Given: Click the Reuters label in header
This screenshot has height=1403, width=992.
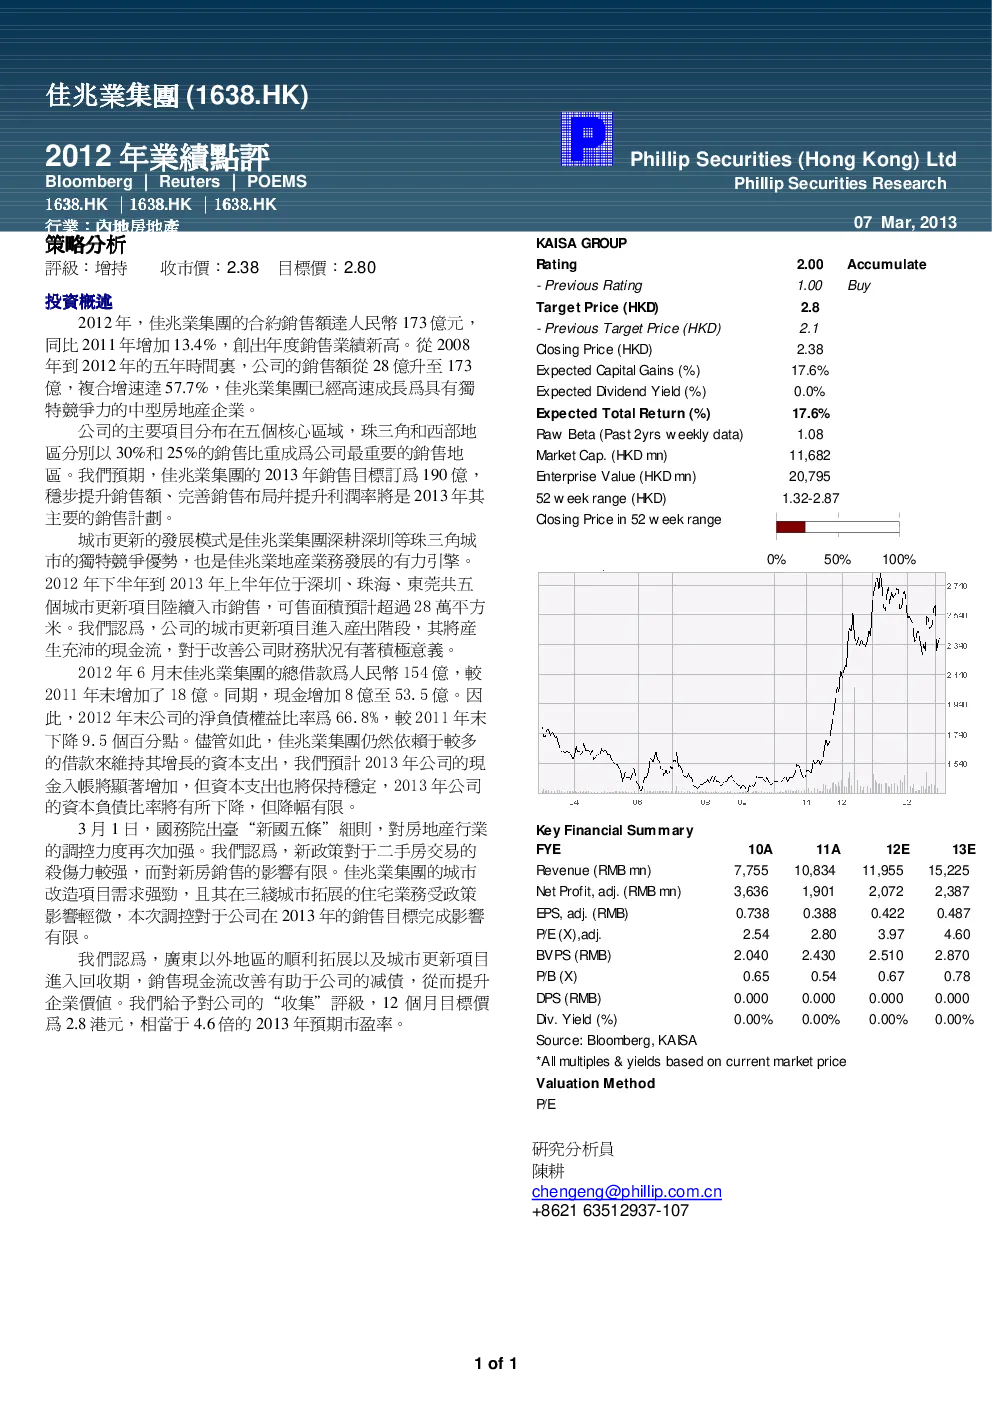Looking at the screenshot, I should coord(189,182).
